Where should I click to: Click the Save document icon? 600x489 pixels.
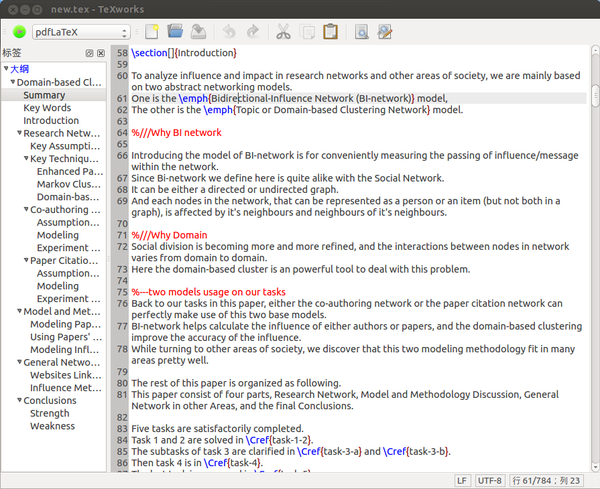pyautogui.click(x=199, y=32)
